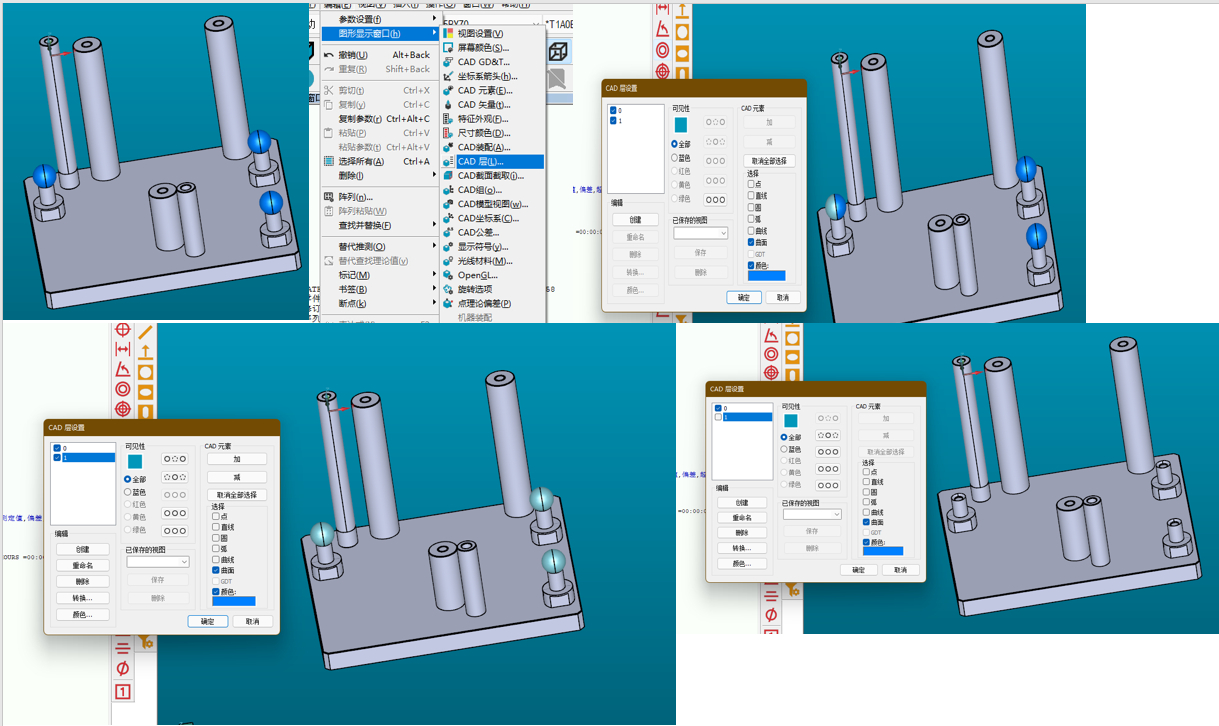
Task: Click the 视图设置 icon in submenu
Action: [448, 33]
